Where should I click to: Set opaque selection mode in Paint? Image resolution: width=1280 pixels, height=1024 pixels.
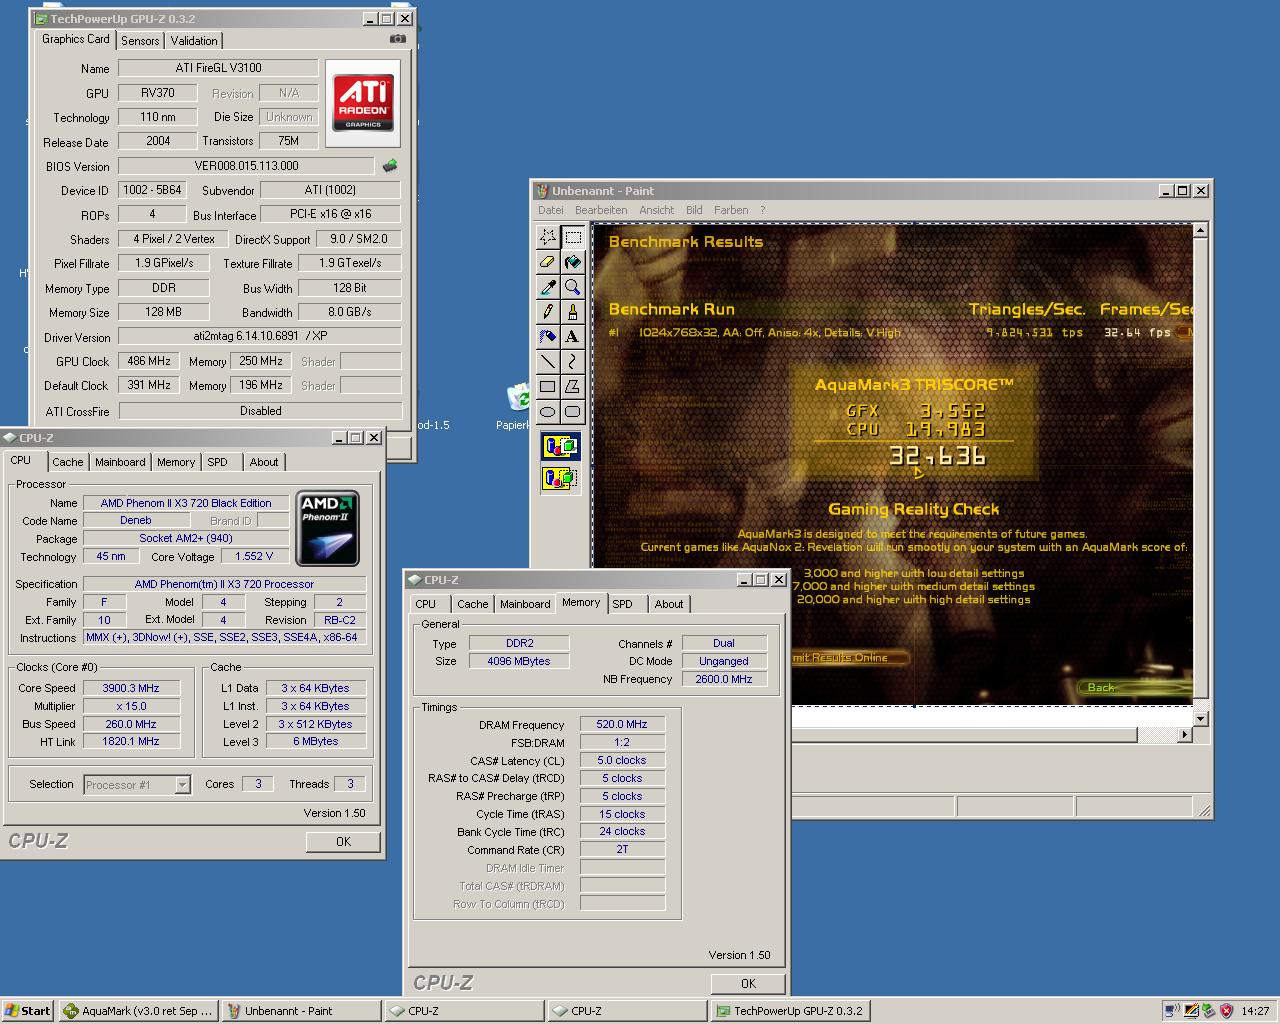click(560, 446)
